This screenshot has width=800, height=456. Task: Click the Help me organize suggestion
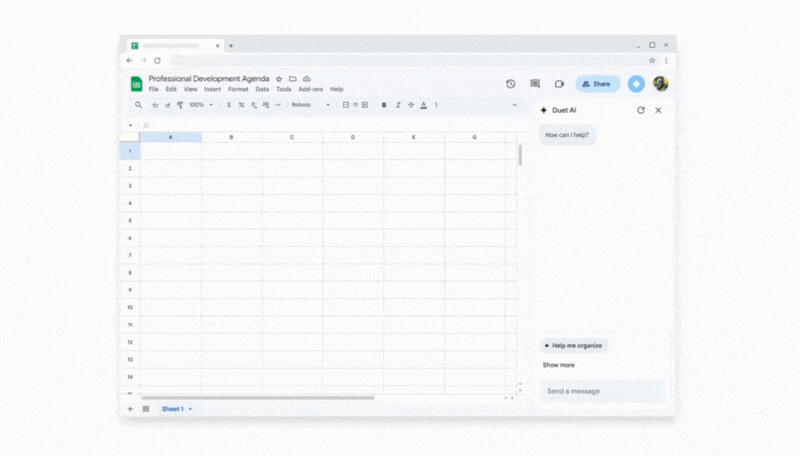[x=573, y=345]
